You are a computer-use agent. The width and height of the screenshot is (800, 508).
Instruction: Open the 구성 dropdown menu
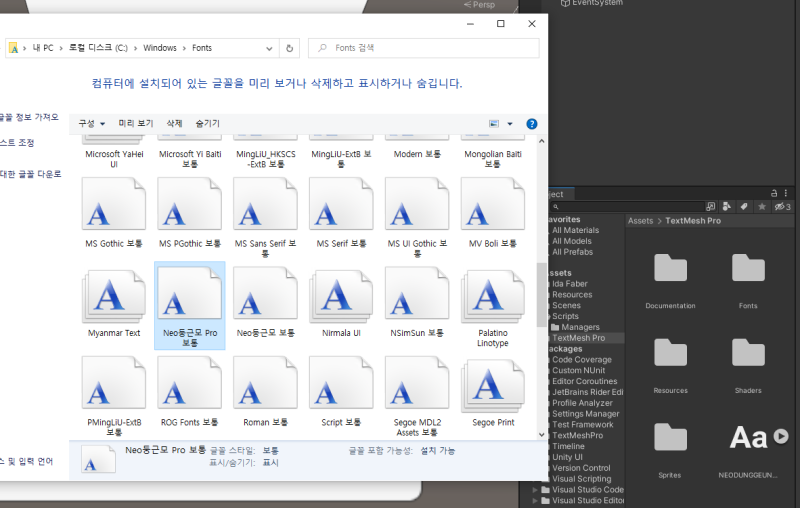pos(92,123)
